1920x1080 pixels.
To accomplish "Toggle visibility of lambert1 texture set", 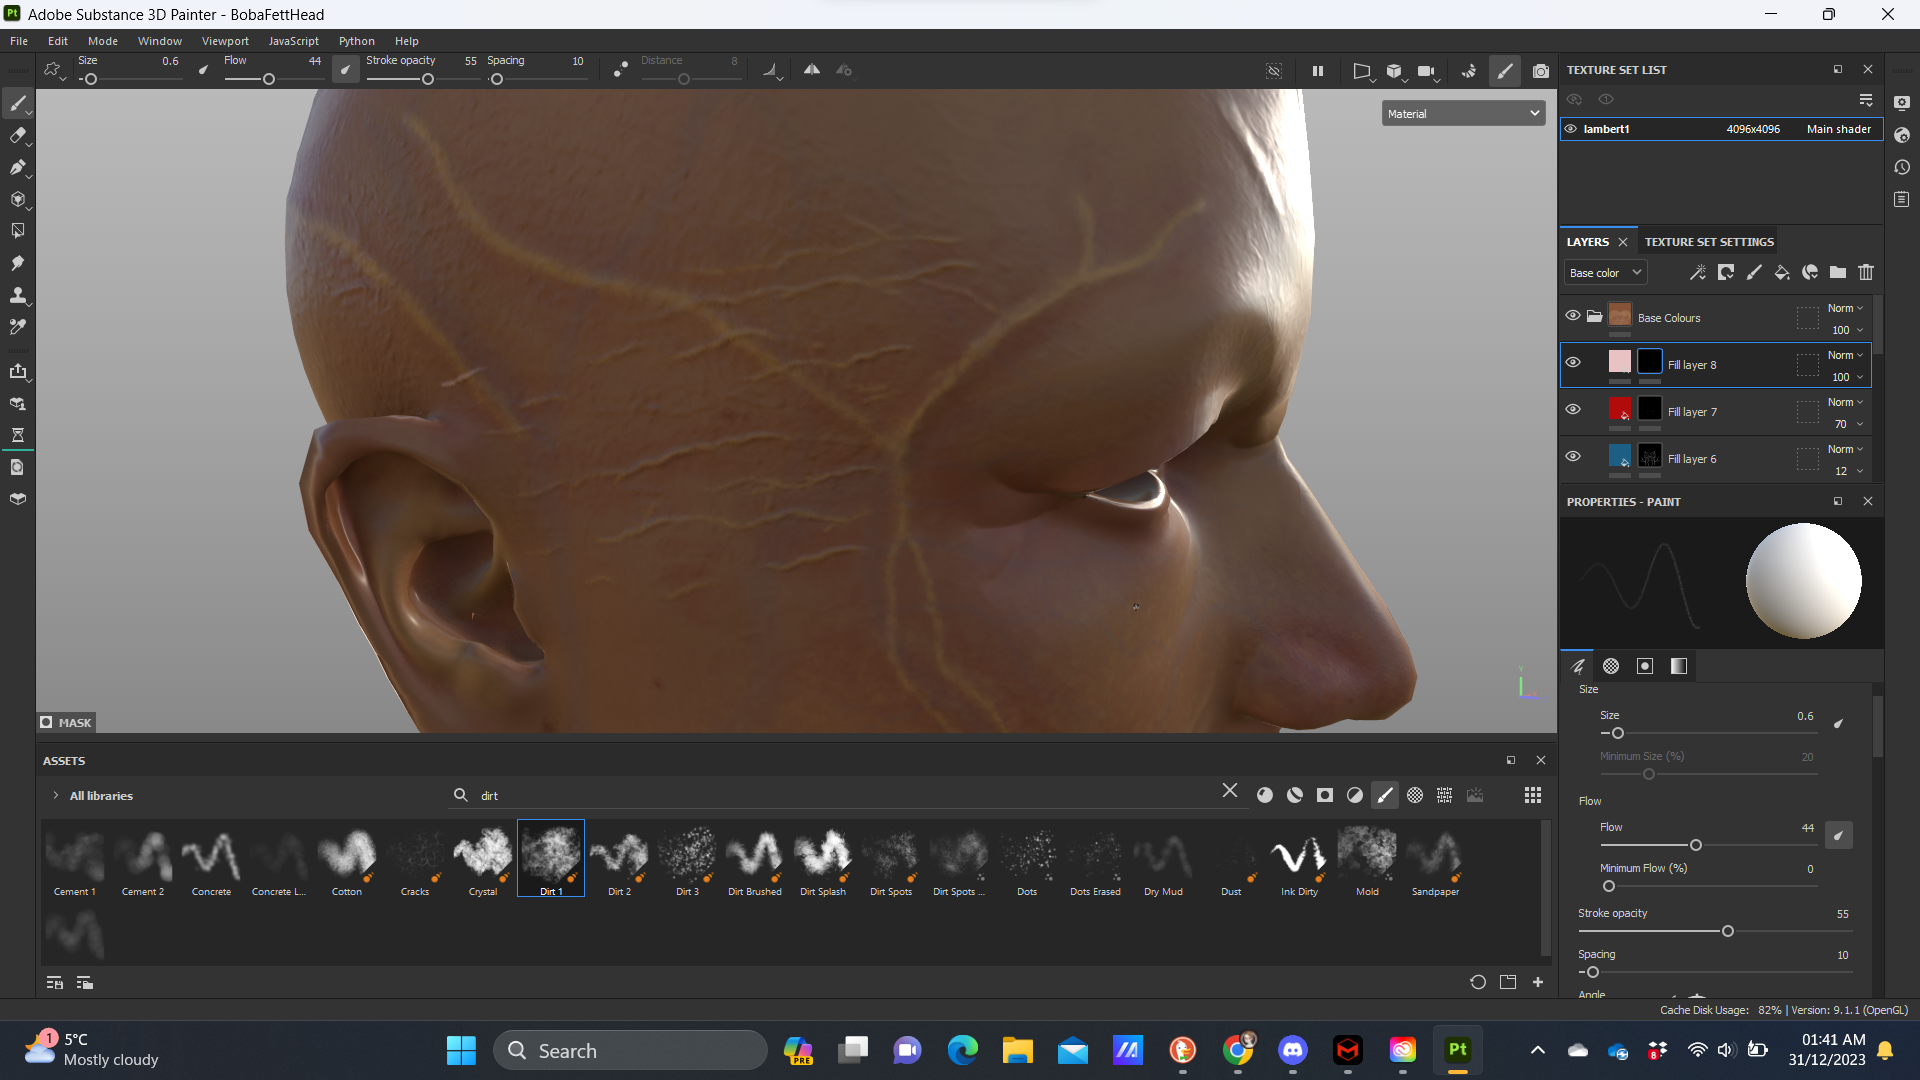I will coord(1571,129).
